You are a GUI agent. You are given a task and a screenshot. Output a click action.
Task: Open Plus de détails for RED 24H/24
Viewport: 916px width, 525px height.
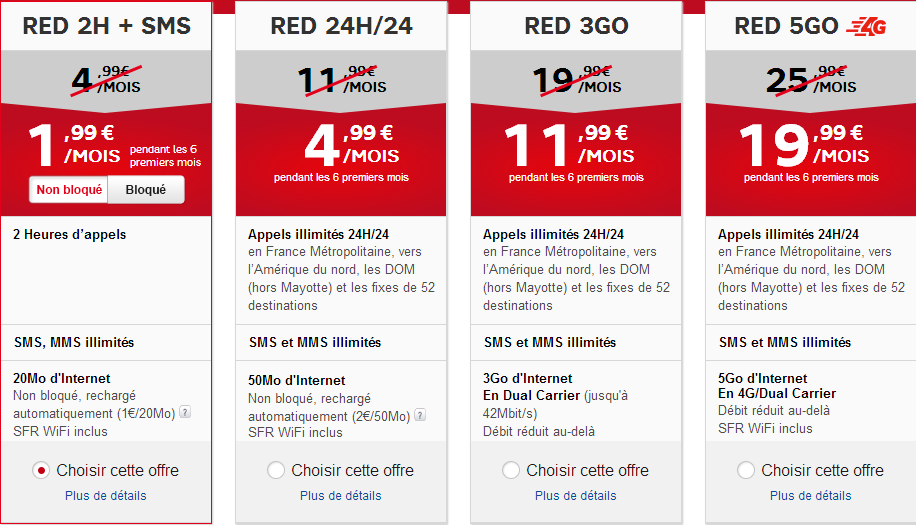[x=341, y=496]
